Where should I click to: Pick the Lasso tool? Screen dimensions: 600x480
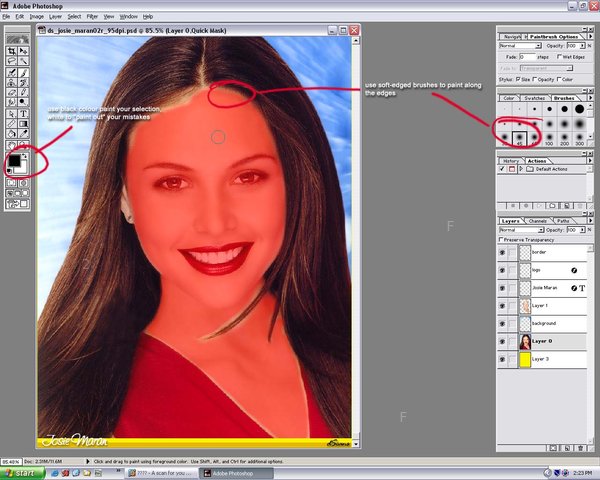point(12,61)
